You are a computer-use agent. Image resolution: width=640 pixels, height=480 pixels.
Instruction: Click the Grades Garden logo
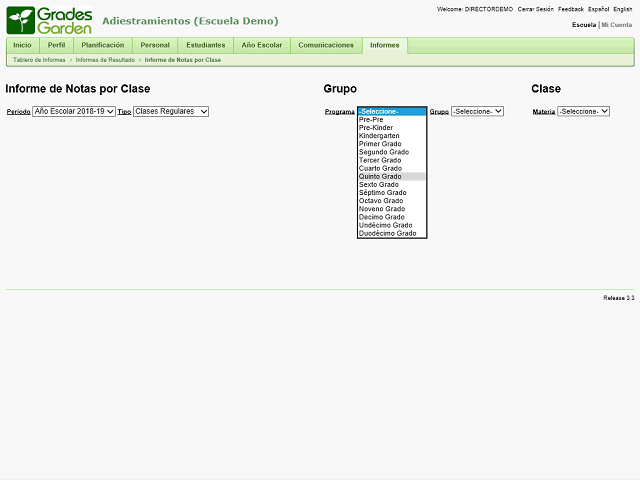pos(50,20)
